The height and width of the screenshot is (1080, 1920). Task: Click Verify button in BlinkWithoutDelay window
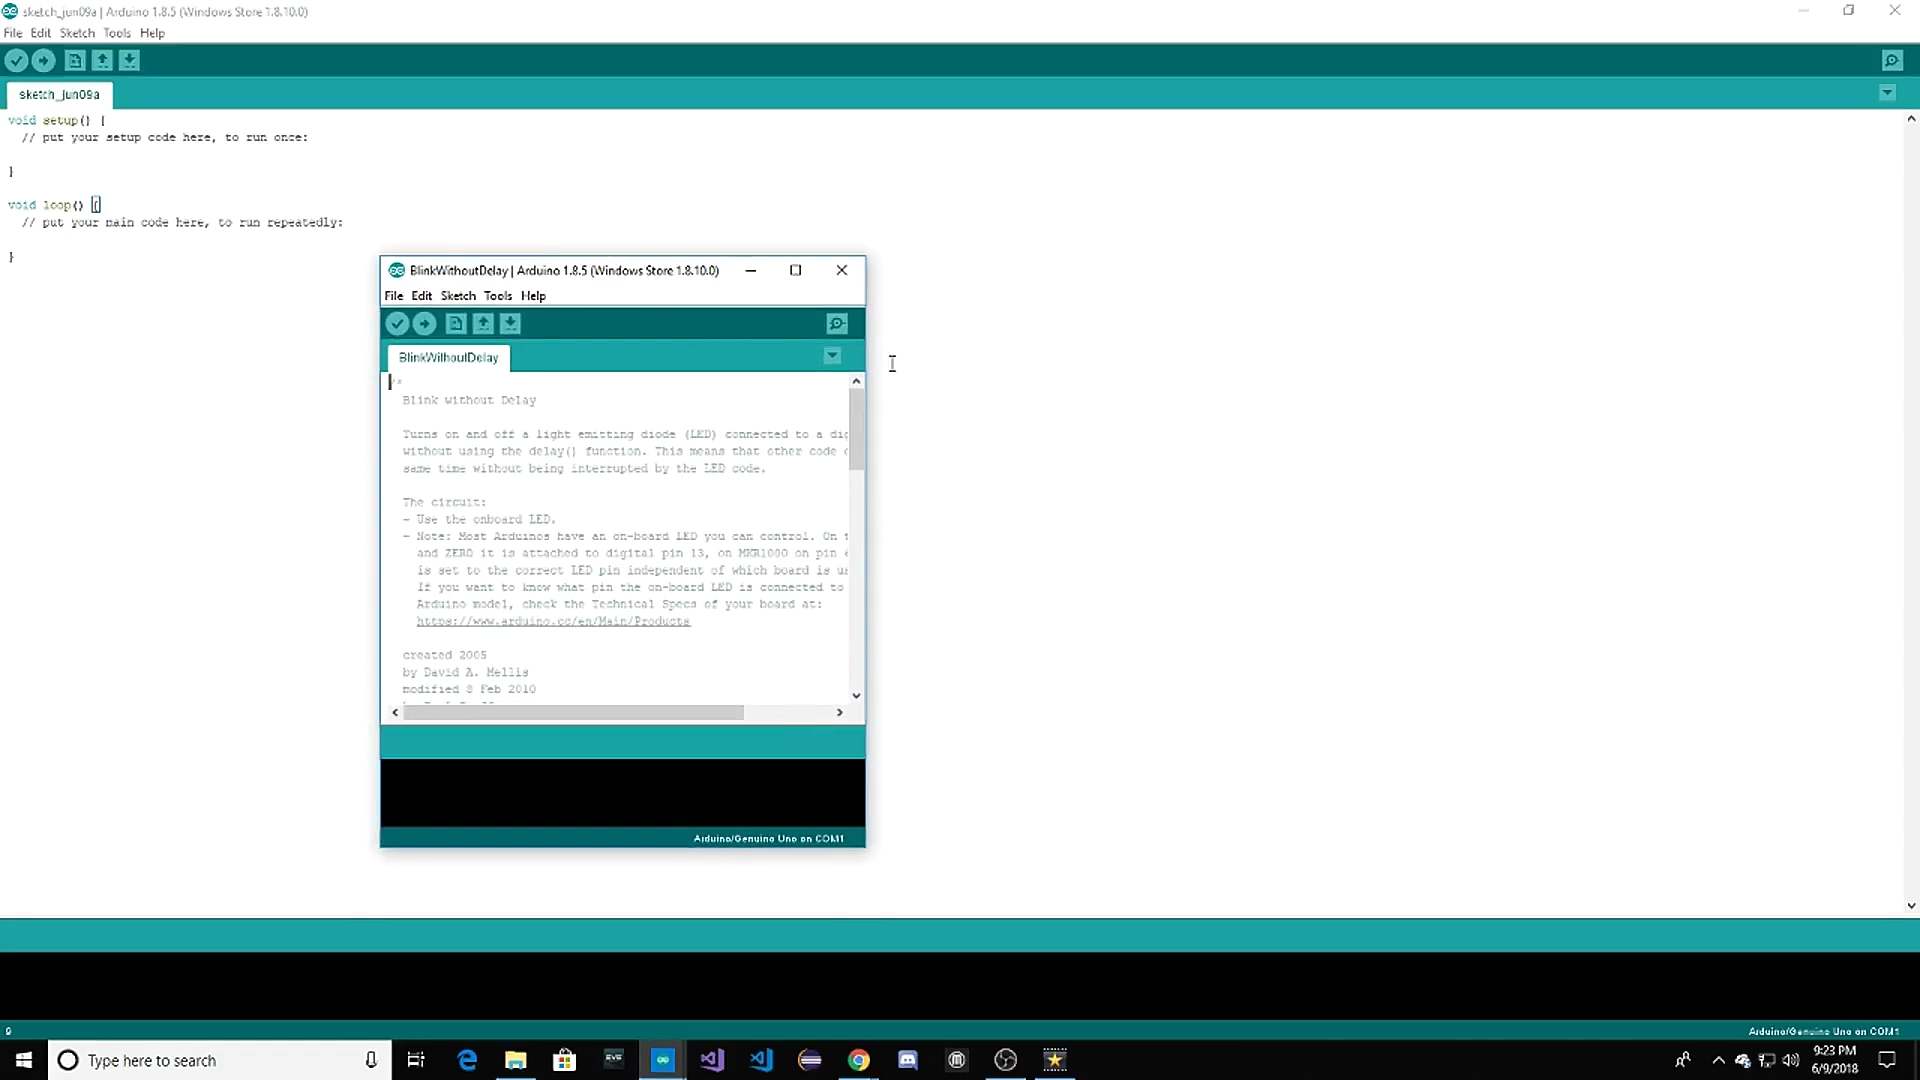[397, 324]
